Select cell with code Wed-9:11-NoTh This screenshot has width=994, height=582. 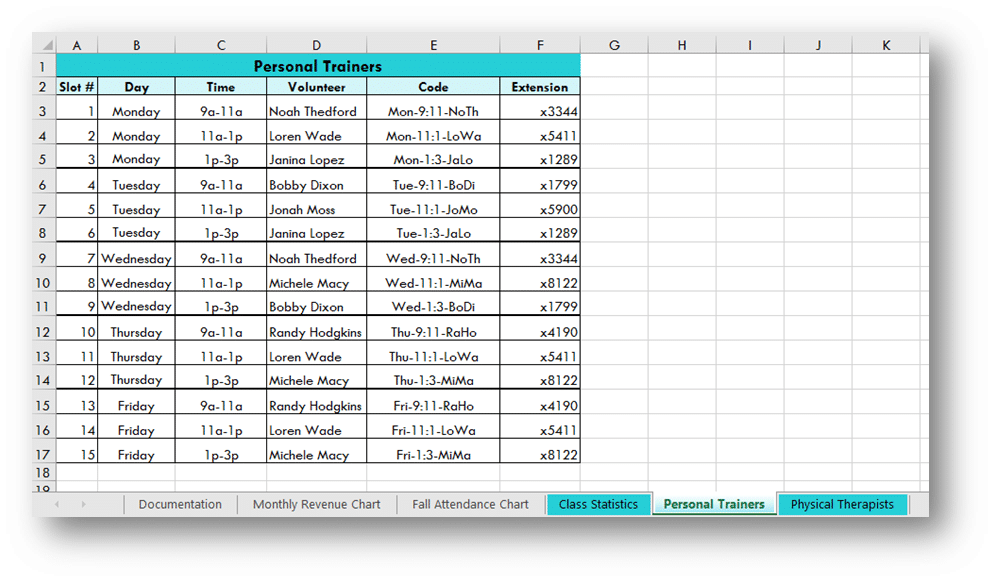click(x=433, y=255)
